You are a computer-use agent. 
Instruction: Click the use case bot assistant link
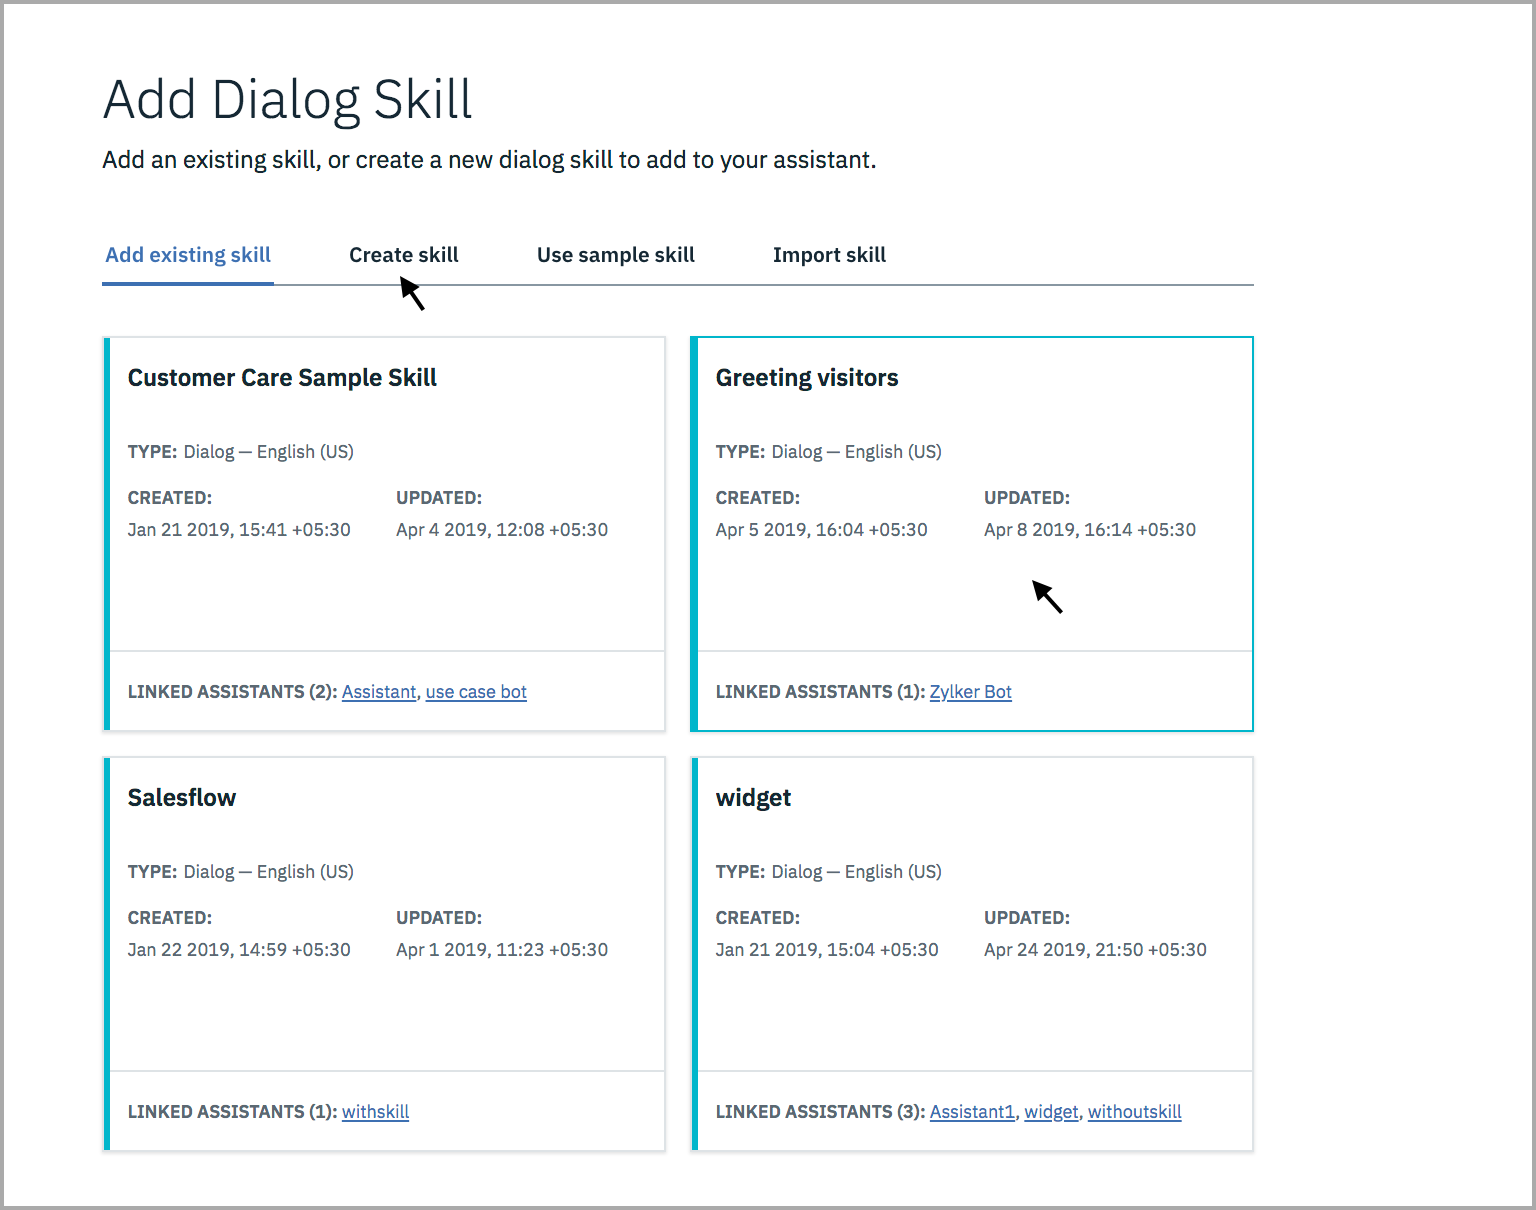pyautogui.click(x=476, y=691)
